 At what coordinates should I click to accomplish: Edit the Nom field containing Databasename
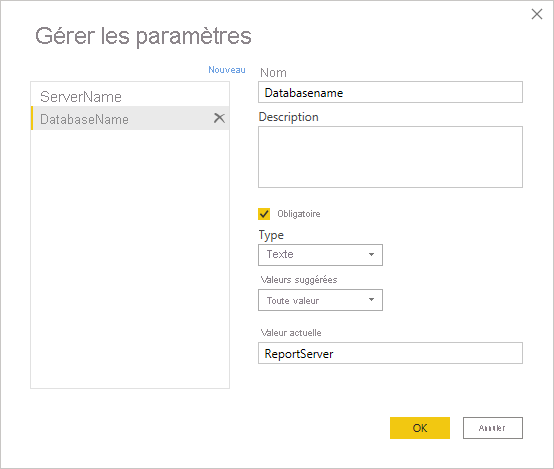(390, 93)
